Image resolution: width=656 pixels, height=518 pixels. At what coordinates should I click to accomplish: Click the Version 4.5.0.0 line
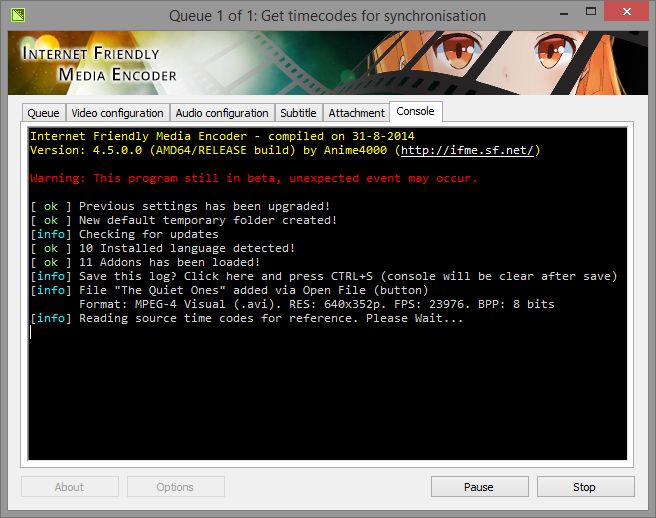tap(285, 150)
